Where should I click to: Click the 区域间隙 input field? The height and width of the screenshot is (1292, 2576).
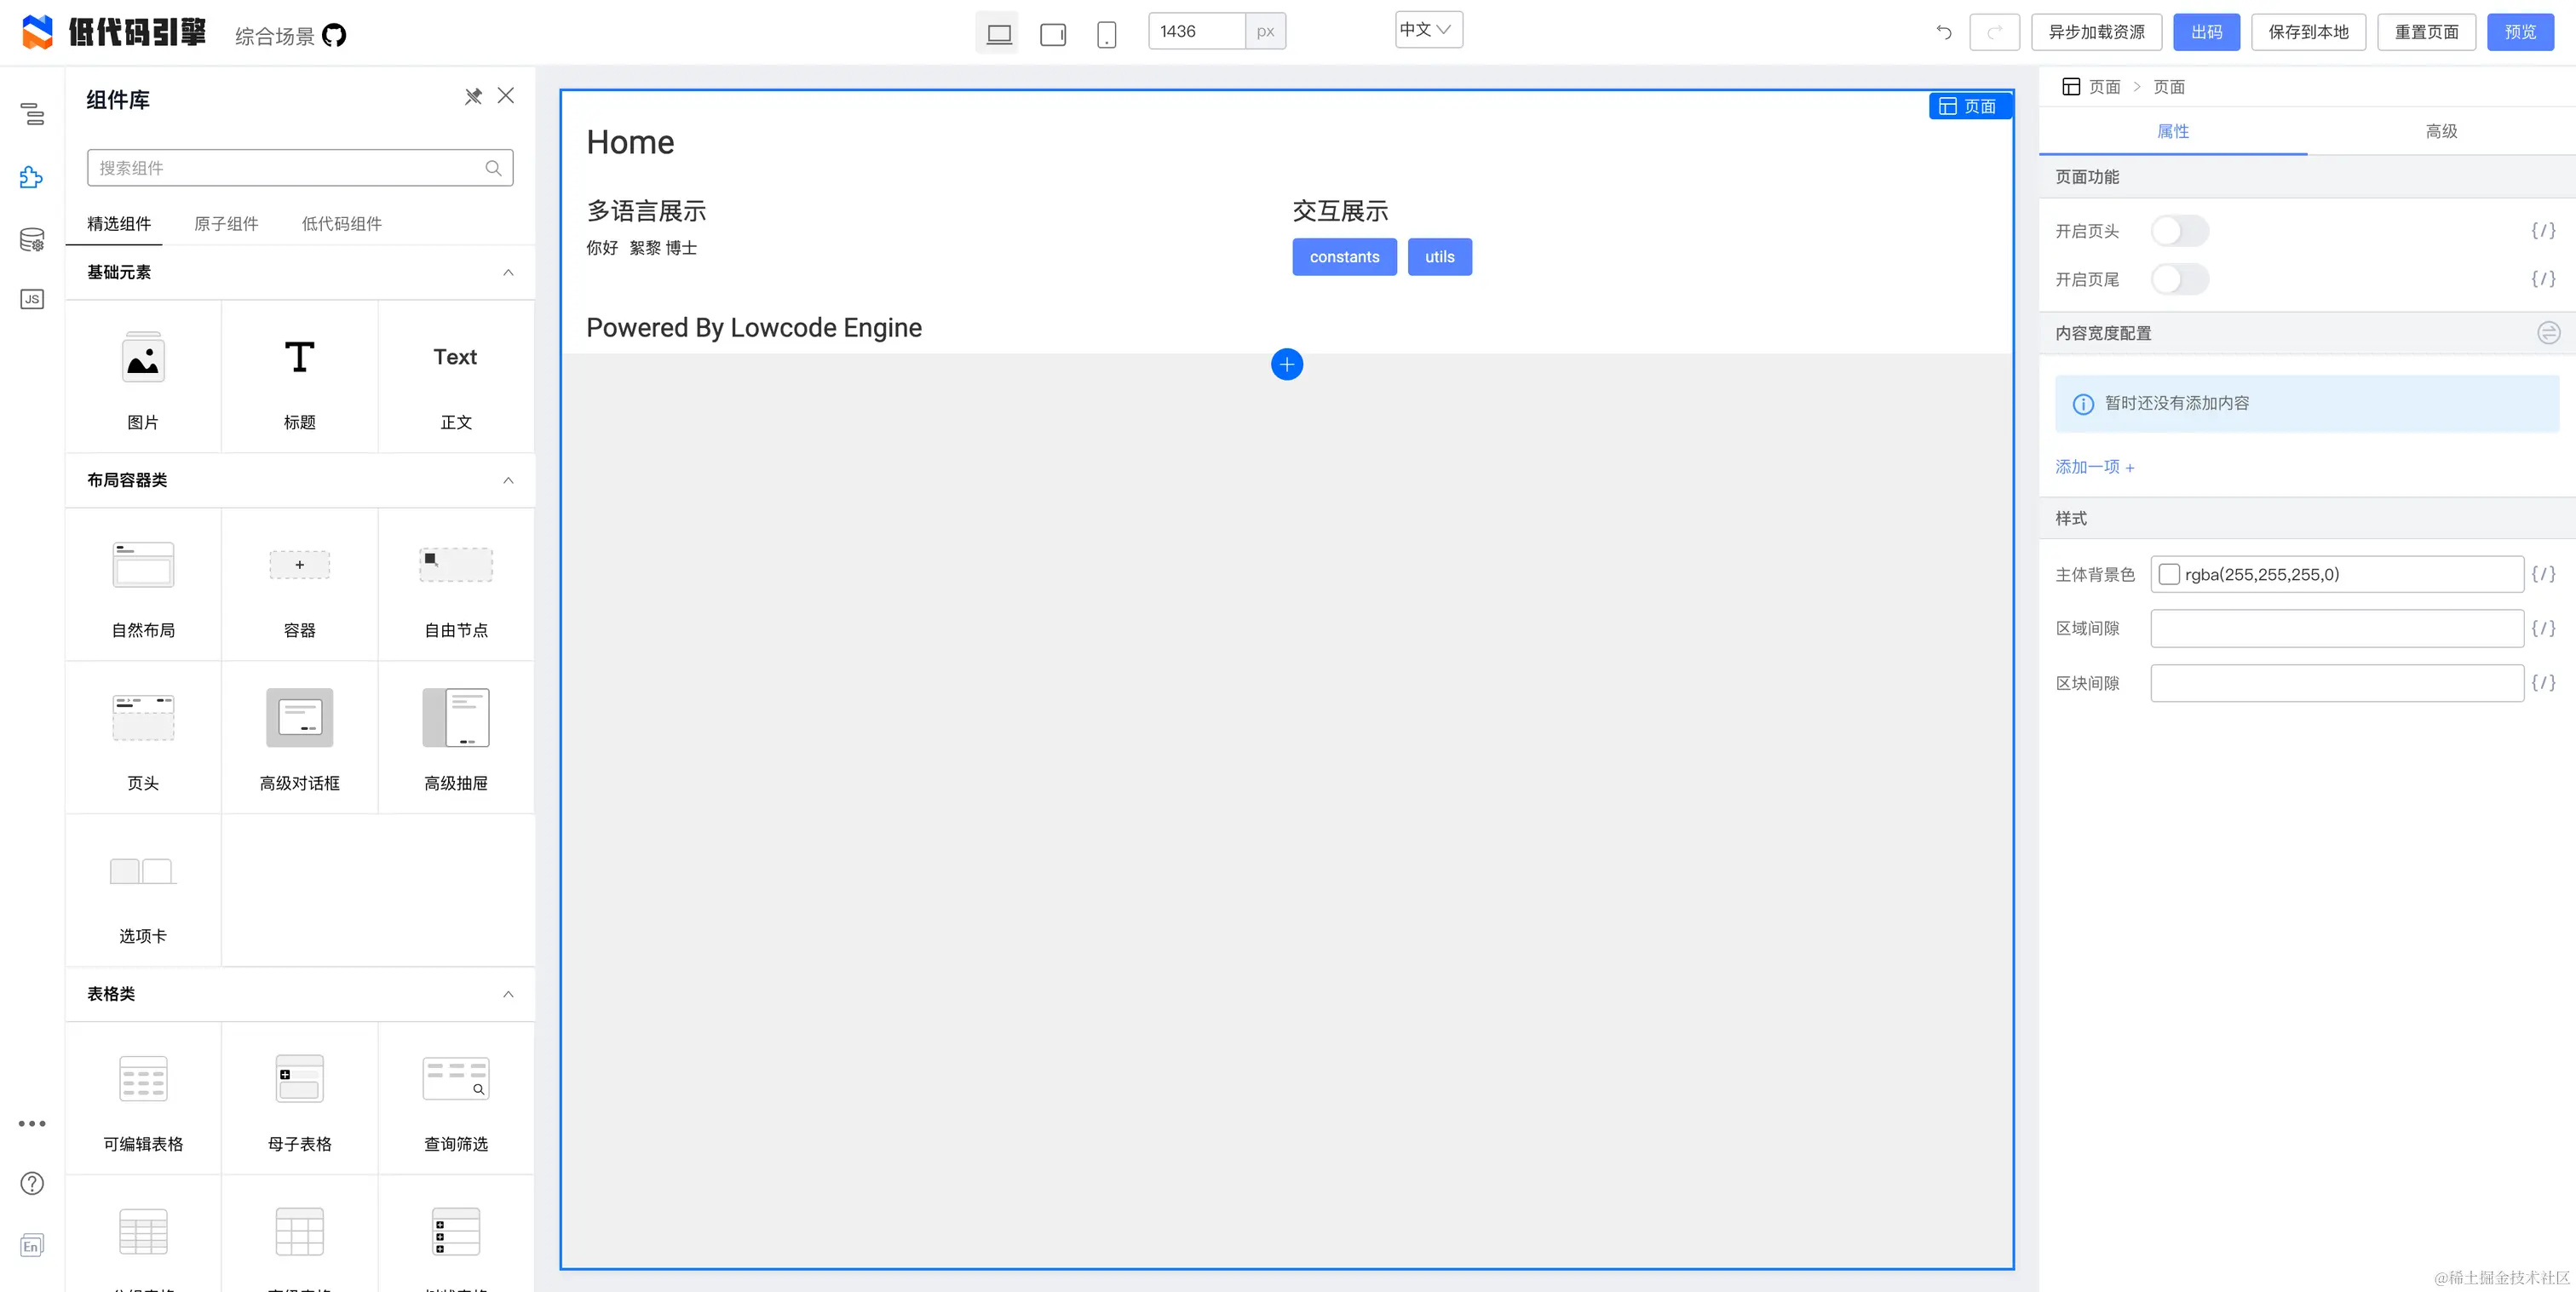(2337, 628)
